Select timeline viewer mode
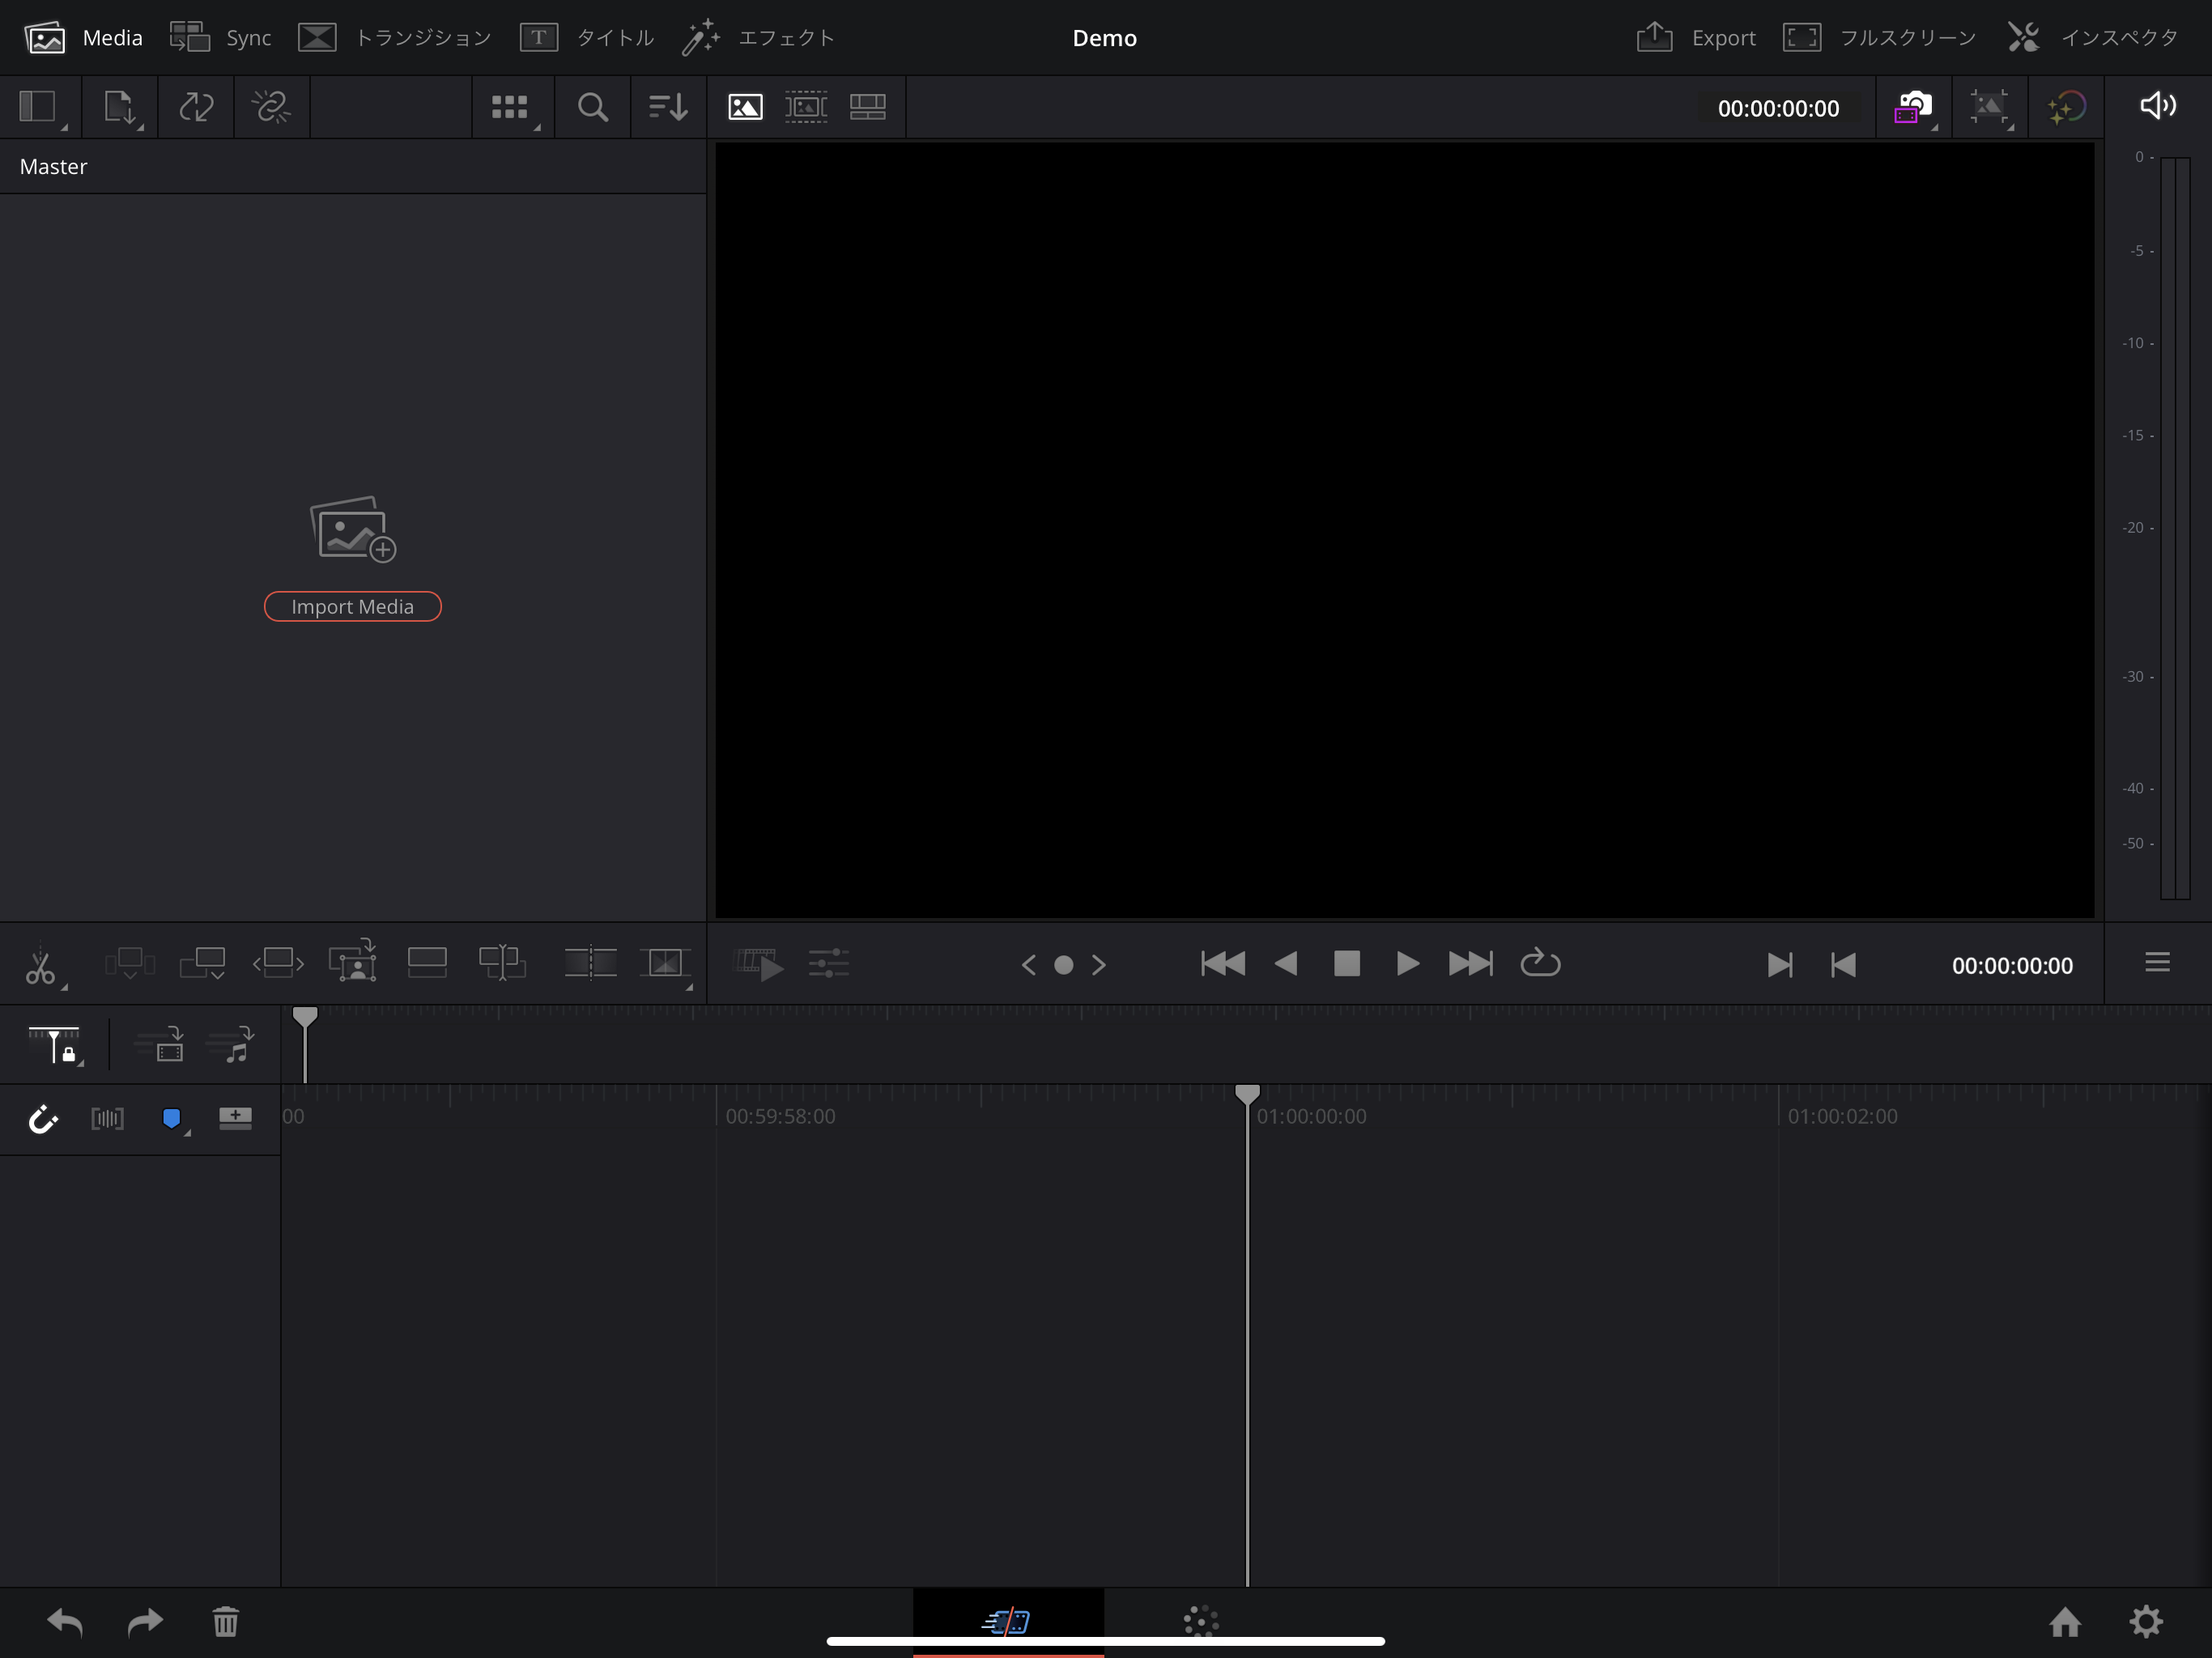Image resolution: width=2212 pixels, height=1658 pixels. (868, 107)
